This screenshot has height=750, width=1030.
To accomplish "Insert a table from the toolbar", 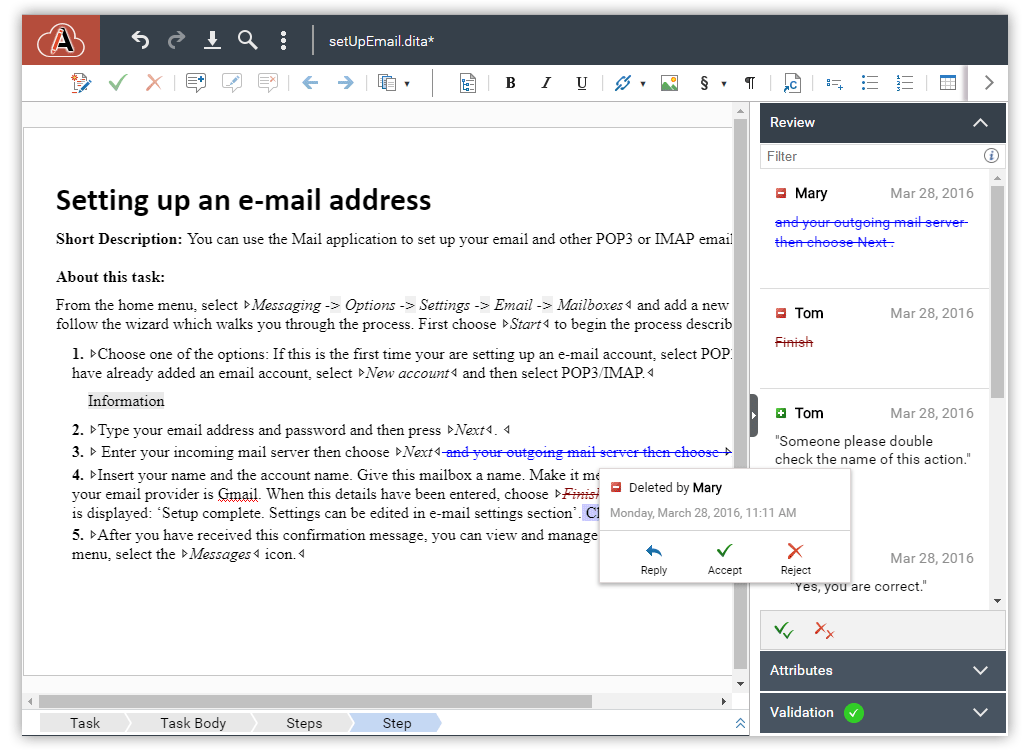I will pos(948,83).
